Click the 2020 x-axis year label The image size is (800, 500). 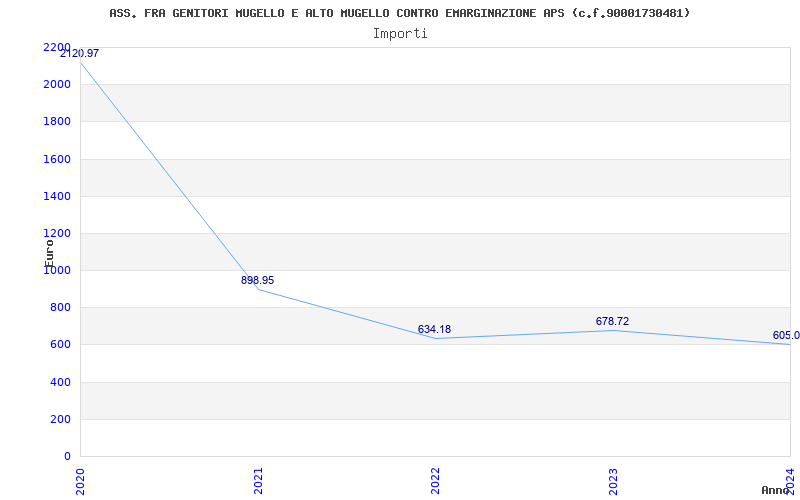pos(80,481)
